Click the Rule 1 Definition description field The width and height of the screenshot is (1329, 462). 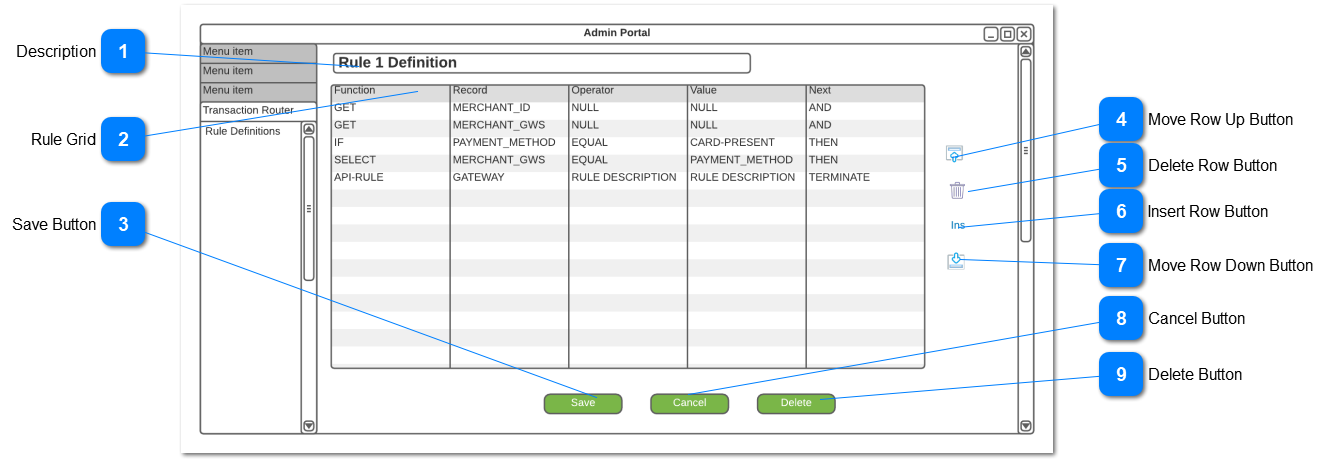point(541,63)
